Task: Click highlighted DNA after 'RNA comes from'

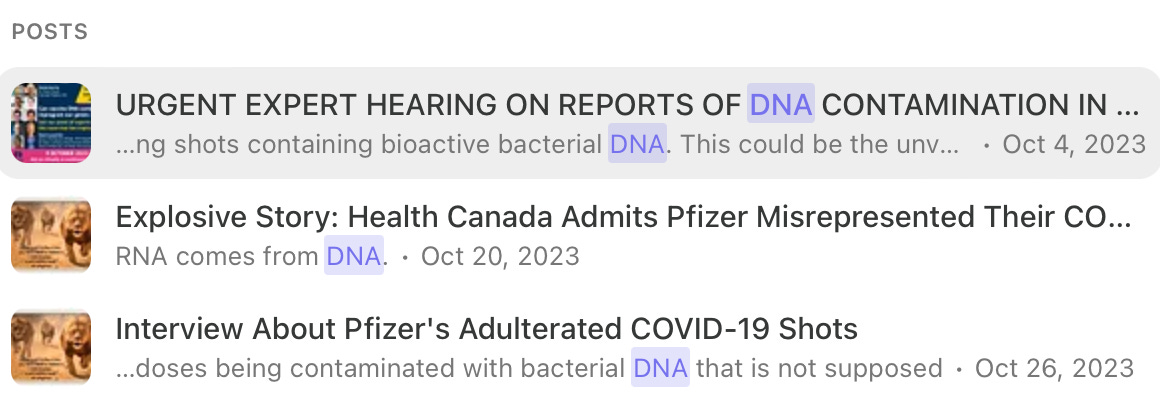Action: pos(354,256)
